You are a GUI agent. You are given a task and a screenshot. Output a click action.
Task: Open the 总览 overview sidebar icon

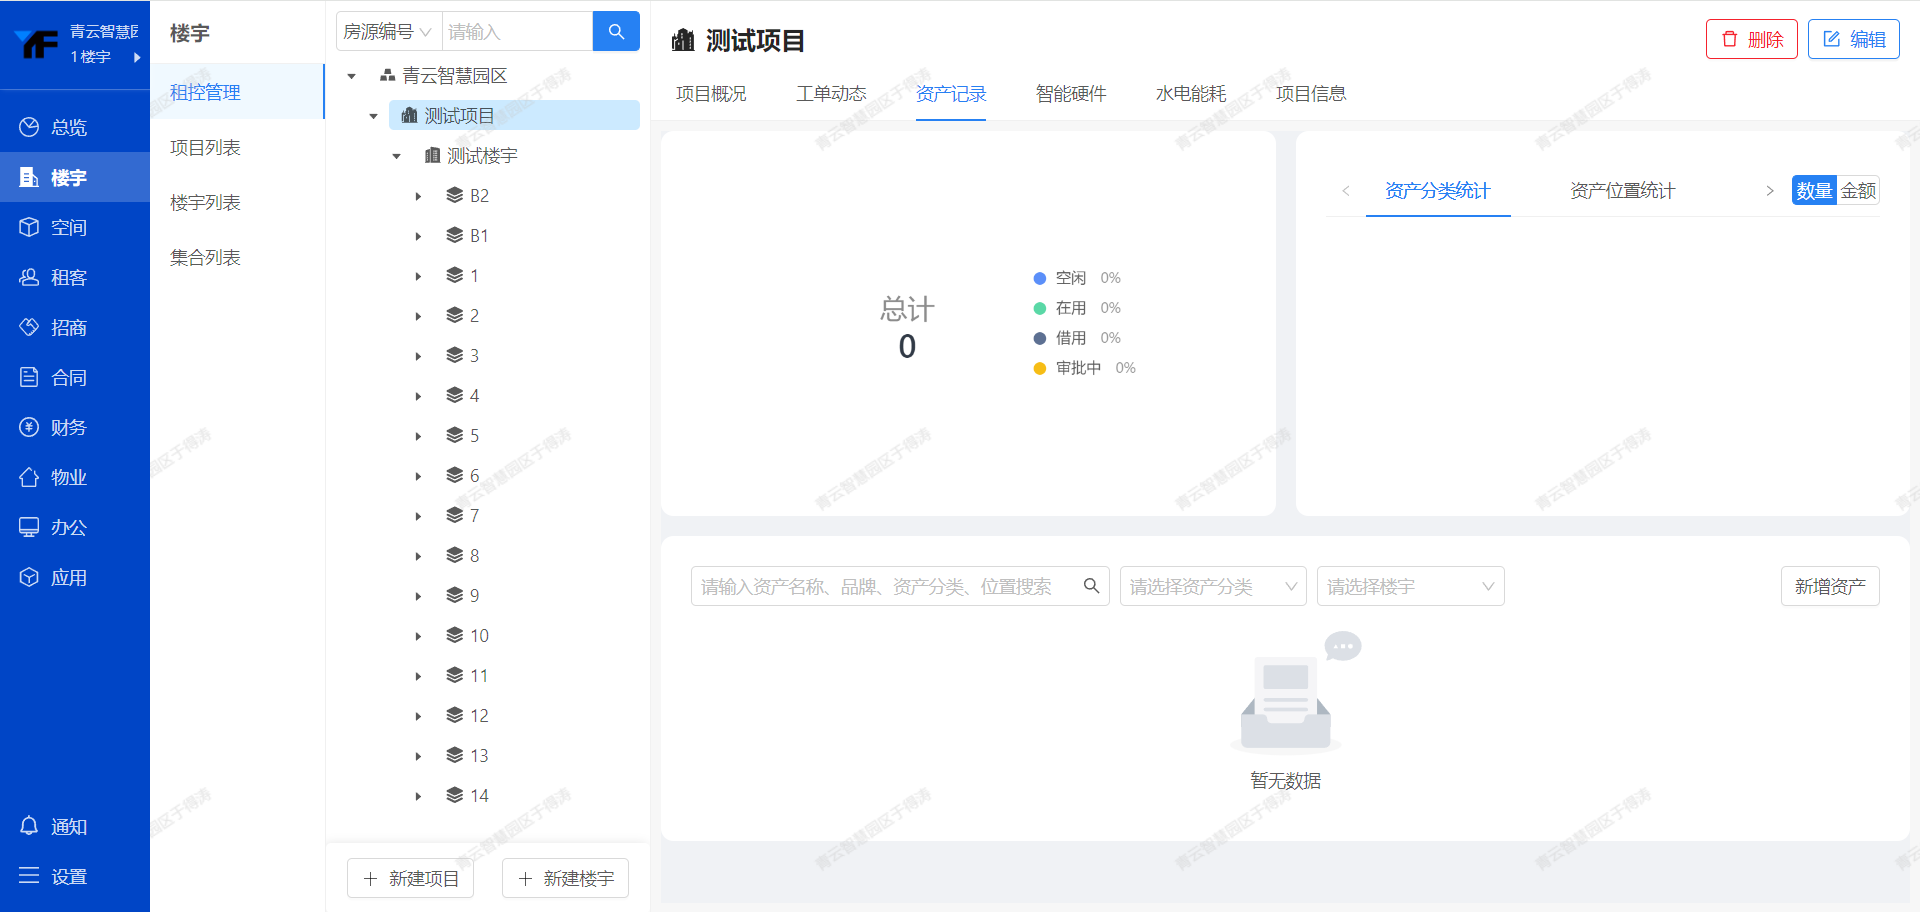[29, 127]
